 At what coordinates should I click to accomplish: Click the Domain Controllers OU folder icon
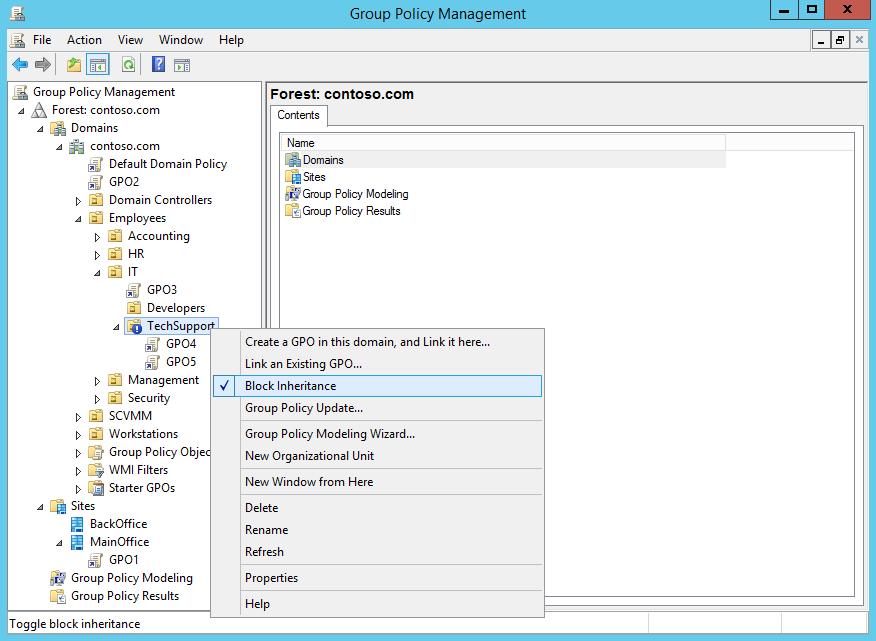[96, 200]
